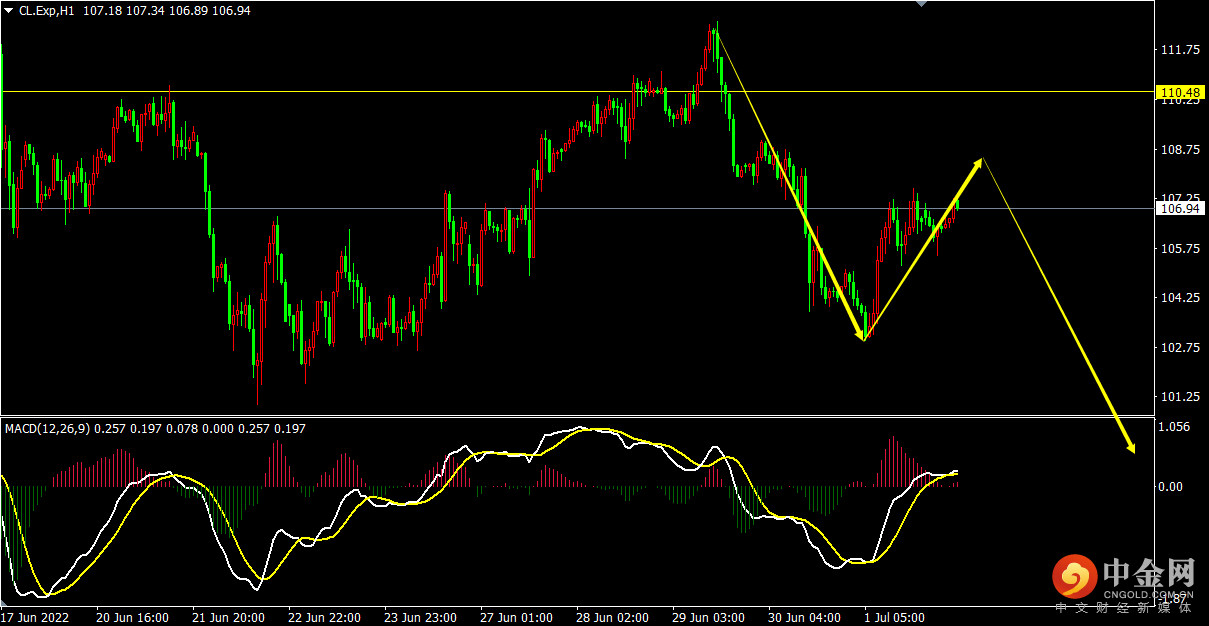This screenshot has height=626, width=1209.
Task: Click the 1 Jul 05:00 time label
Action: (895, 617)
